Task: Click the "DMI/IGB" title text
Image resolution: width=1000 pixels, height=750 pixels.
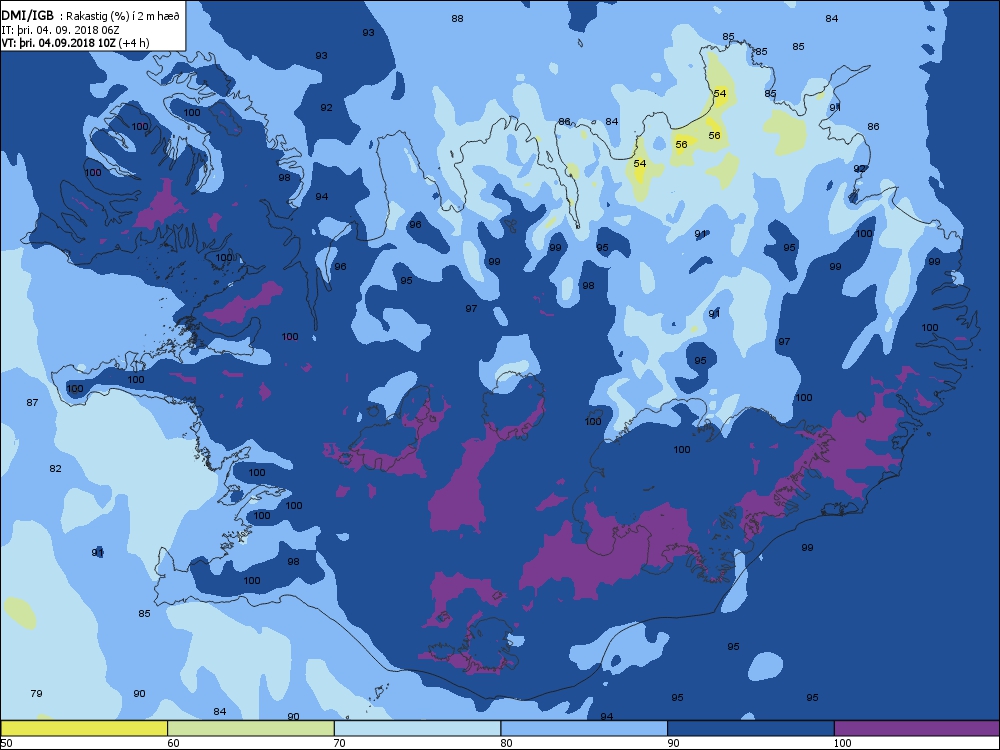Action: tap(27, 17)
